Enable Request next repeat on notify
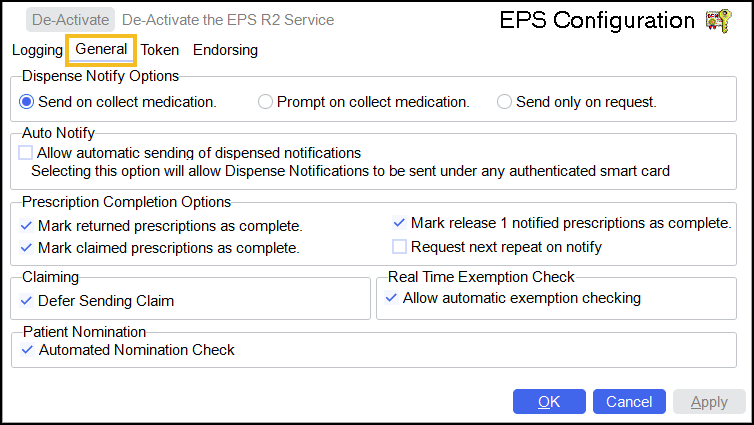 click(400, 246)
